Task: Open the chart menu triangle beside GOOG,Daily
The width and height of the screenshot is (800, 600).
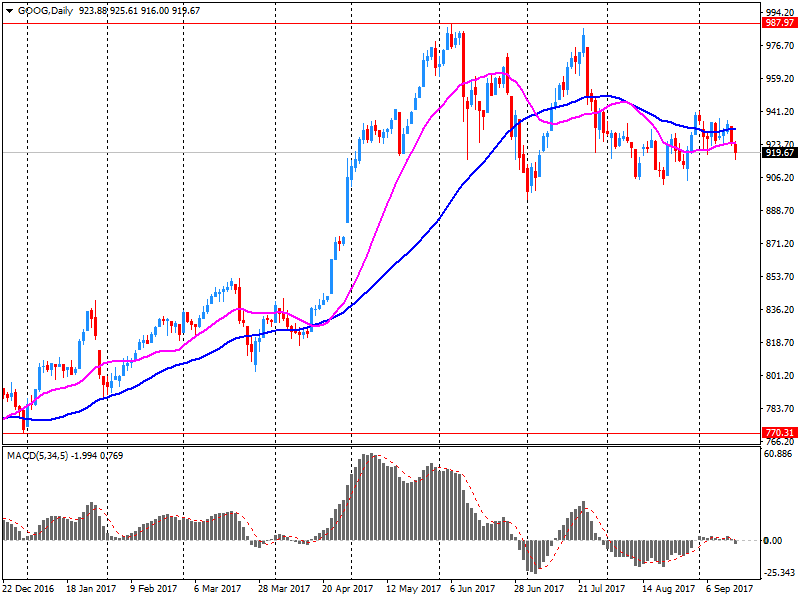Action: (9, 11)
